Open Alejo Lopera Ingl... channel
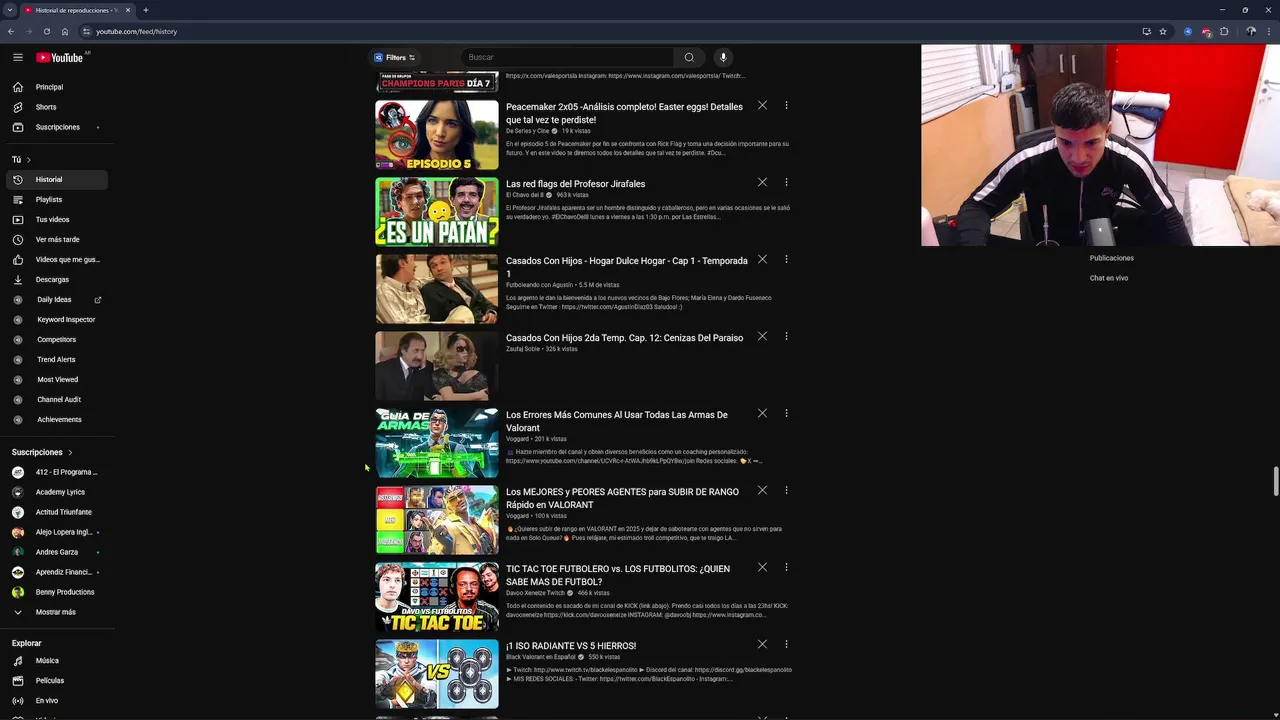 (57, 532)
